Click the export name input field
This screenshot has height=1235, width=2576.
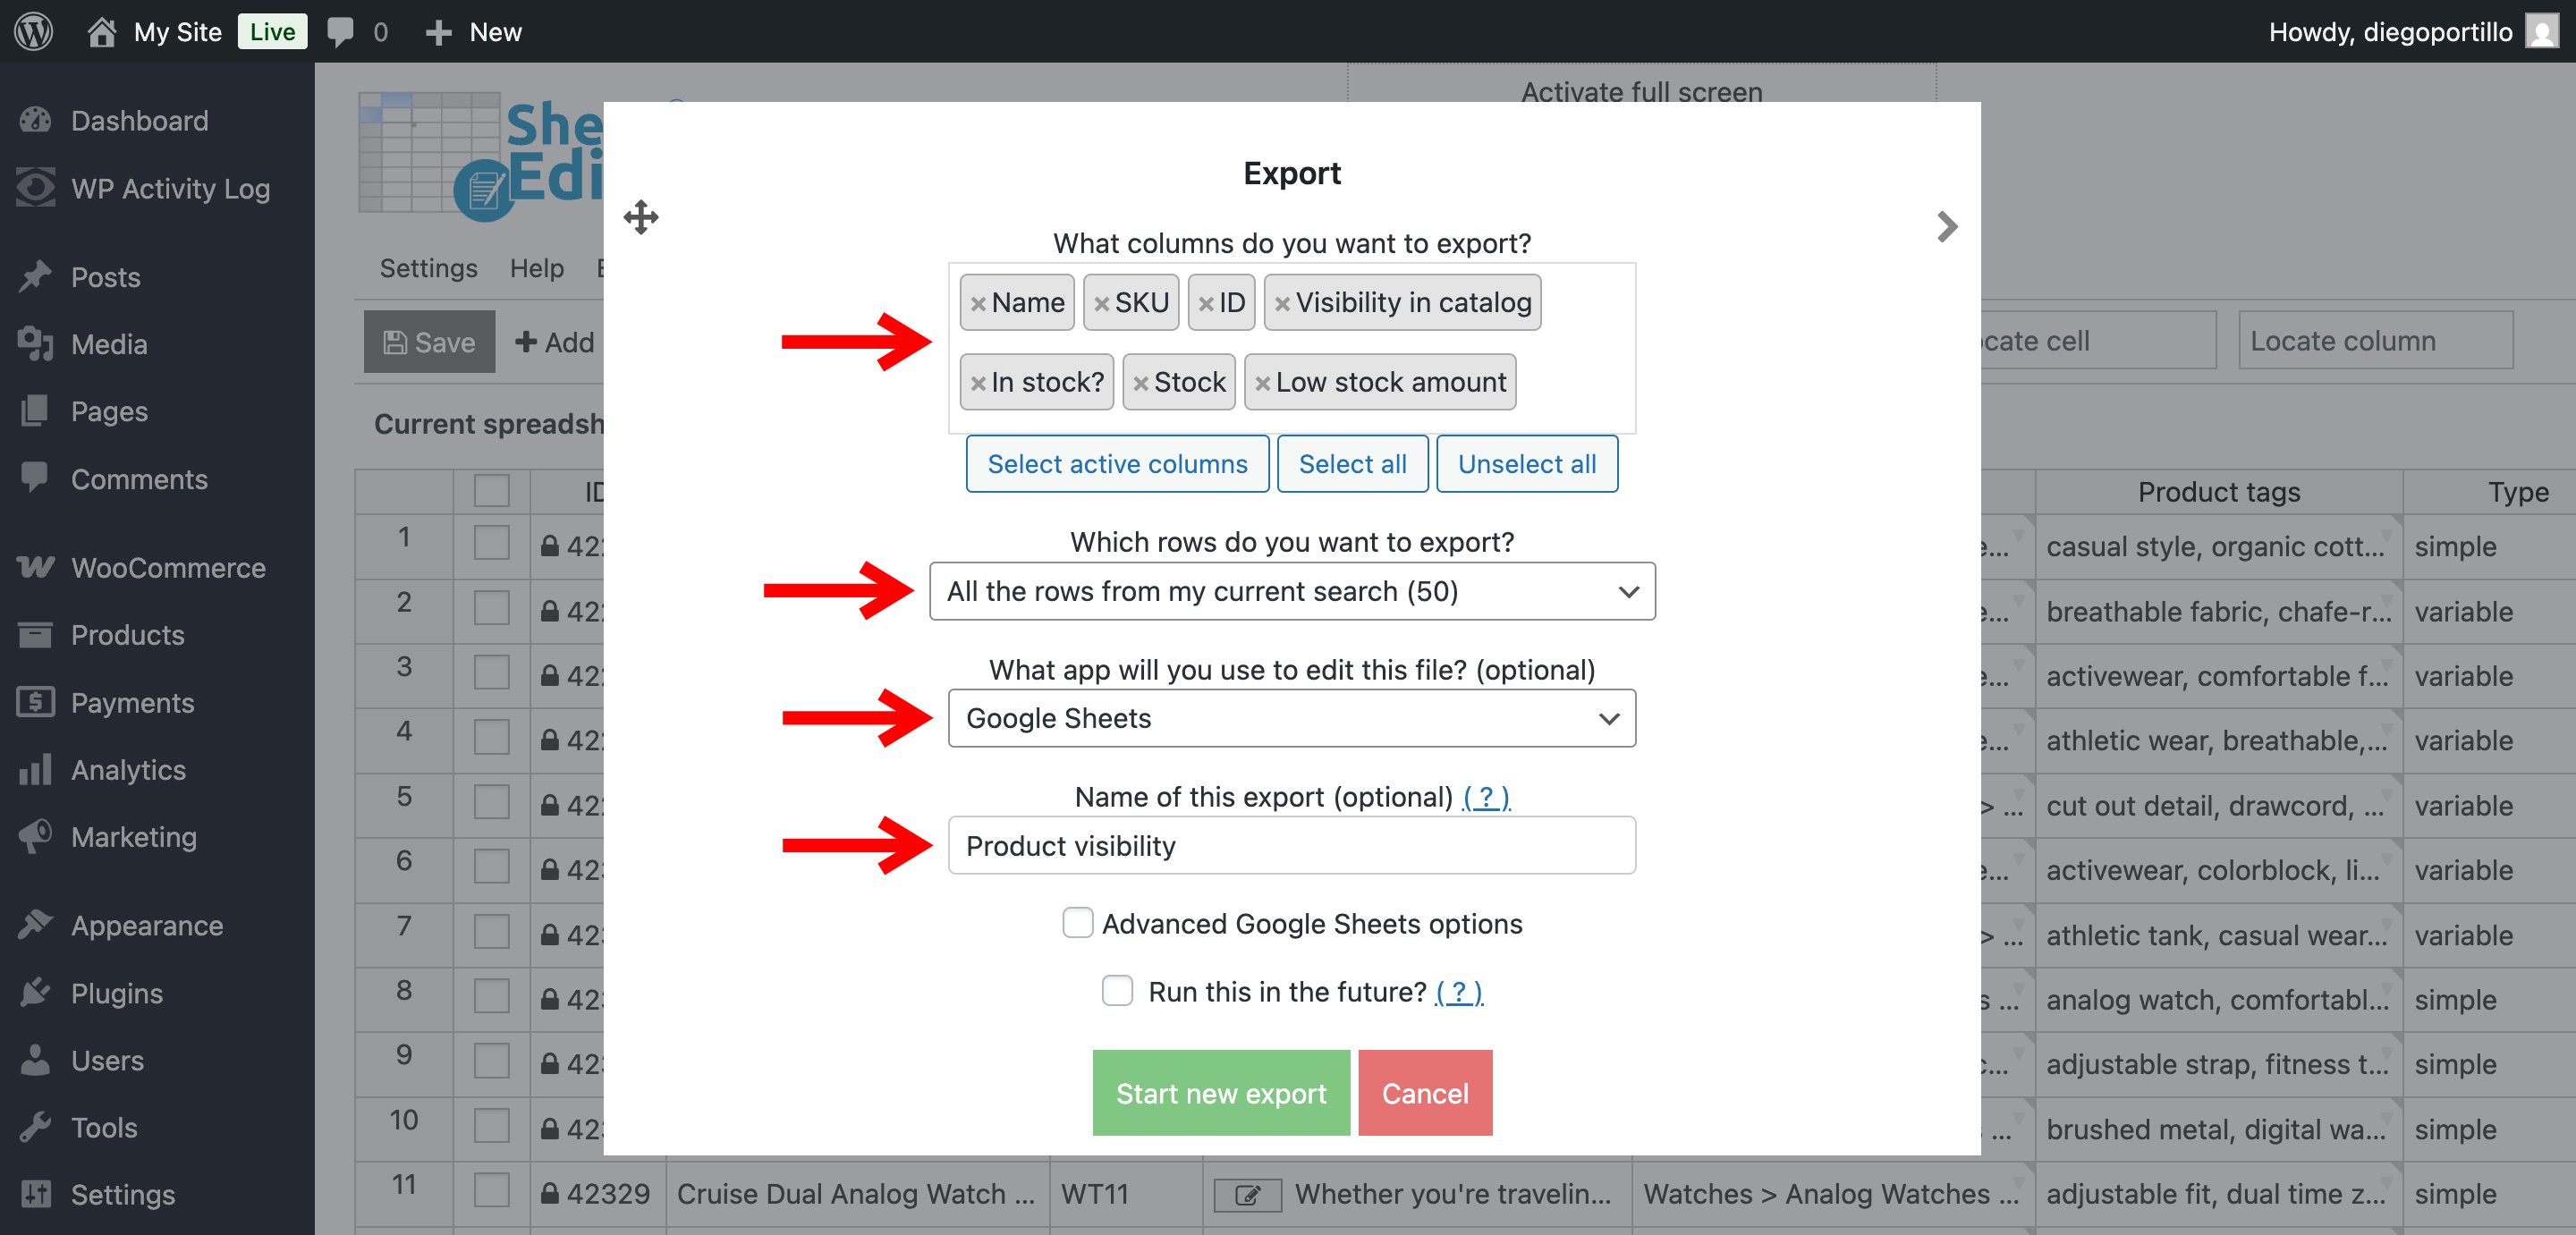pos(1291,846)
